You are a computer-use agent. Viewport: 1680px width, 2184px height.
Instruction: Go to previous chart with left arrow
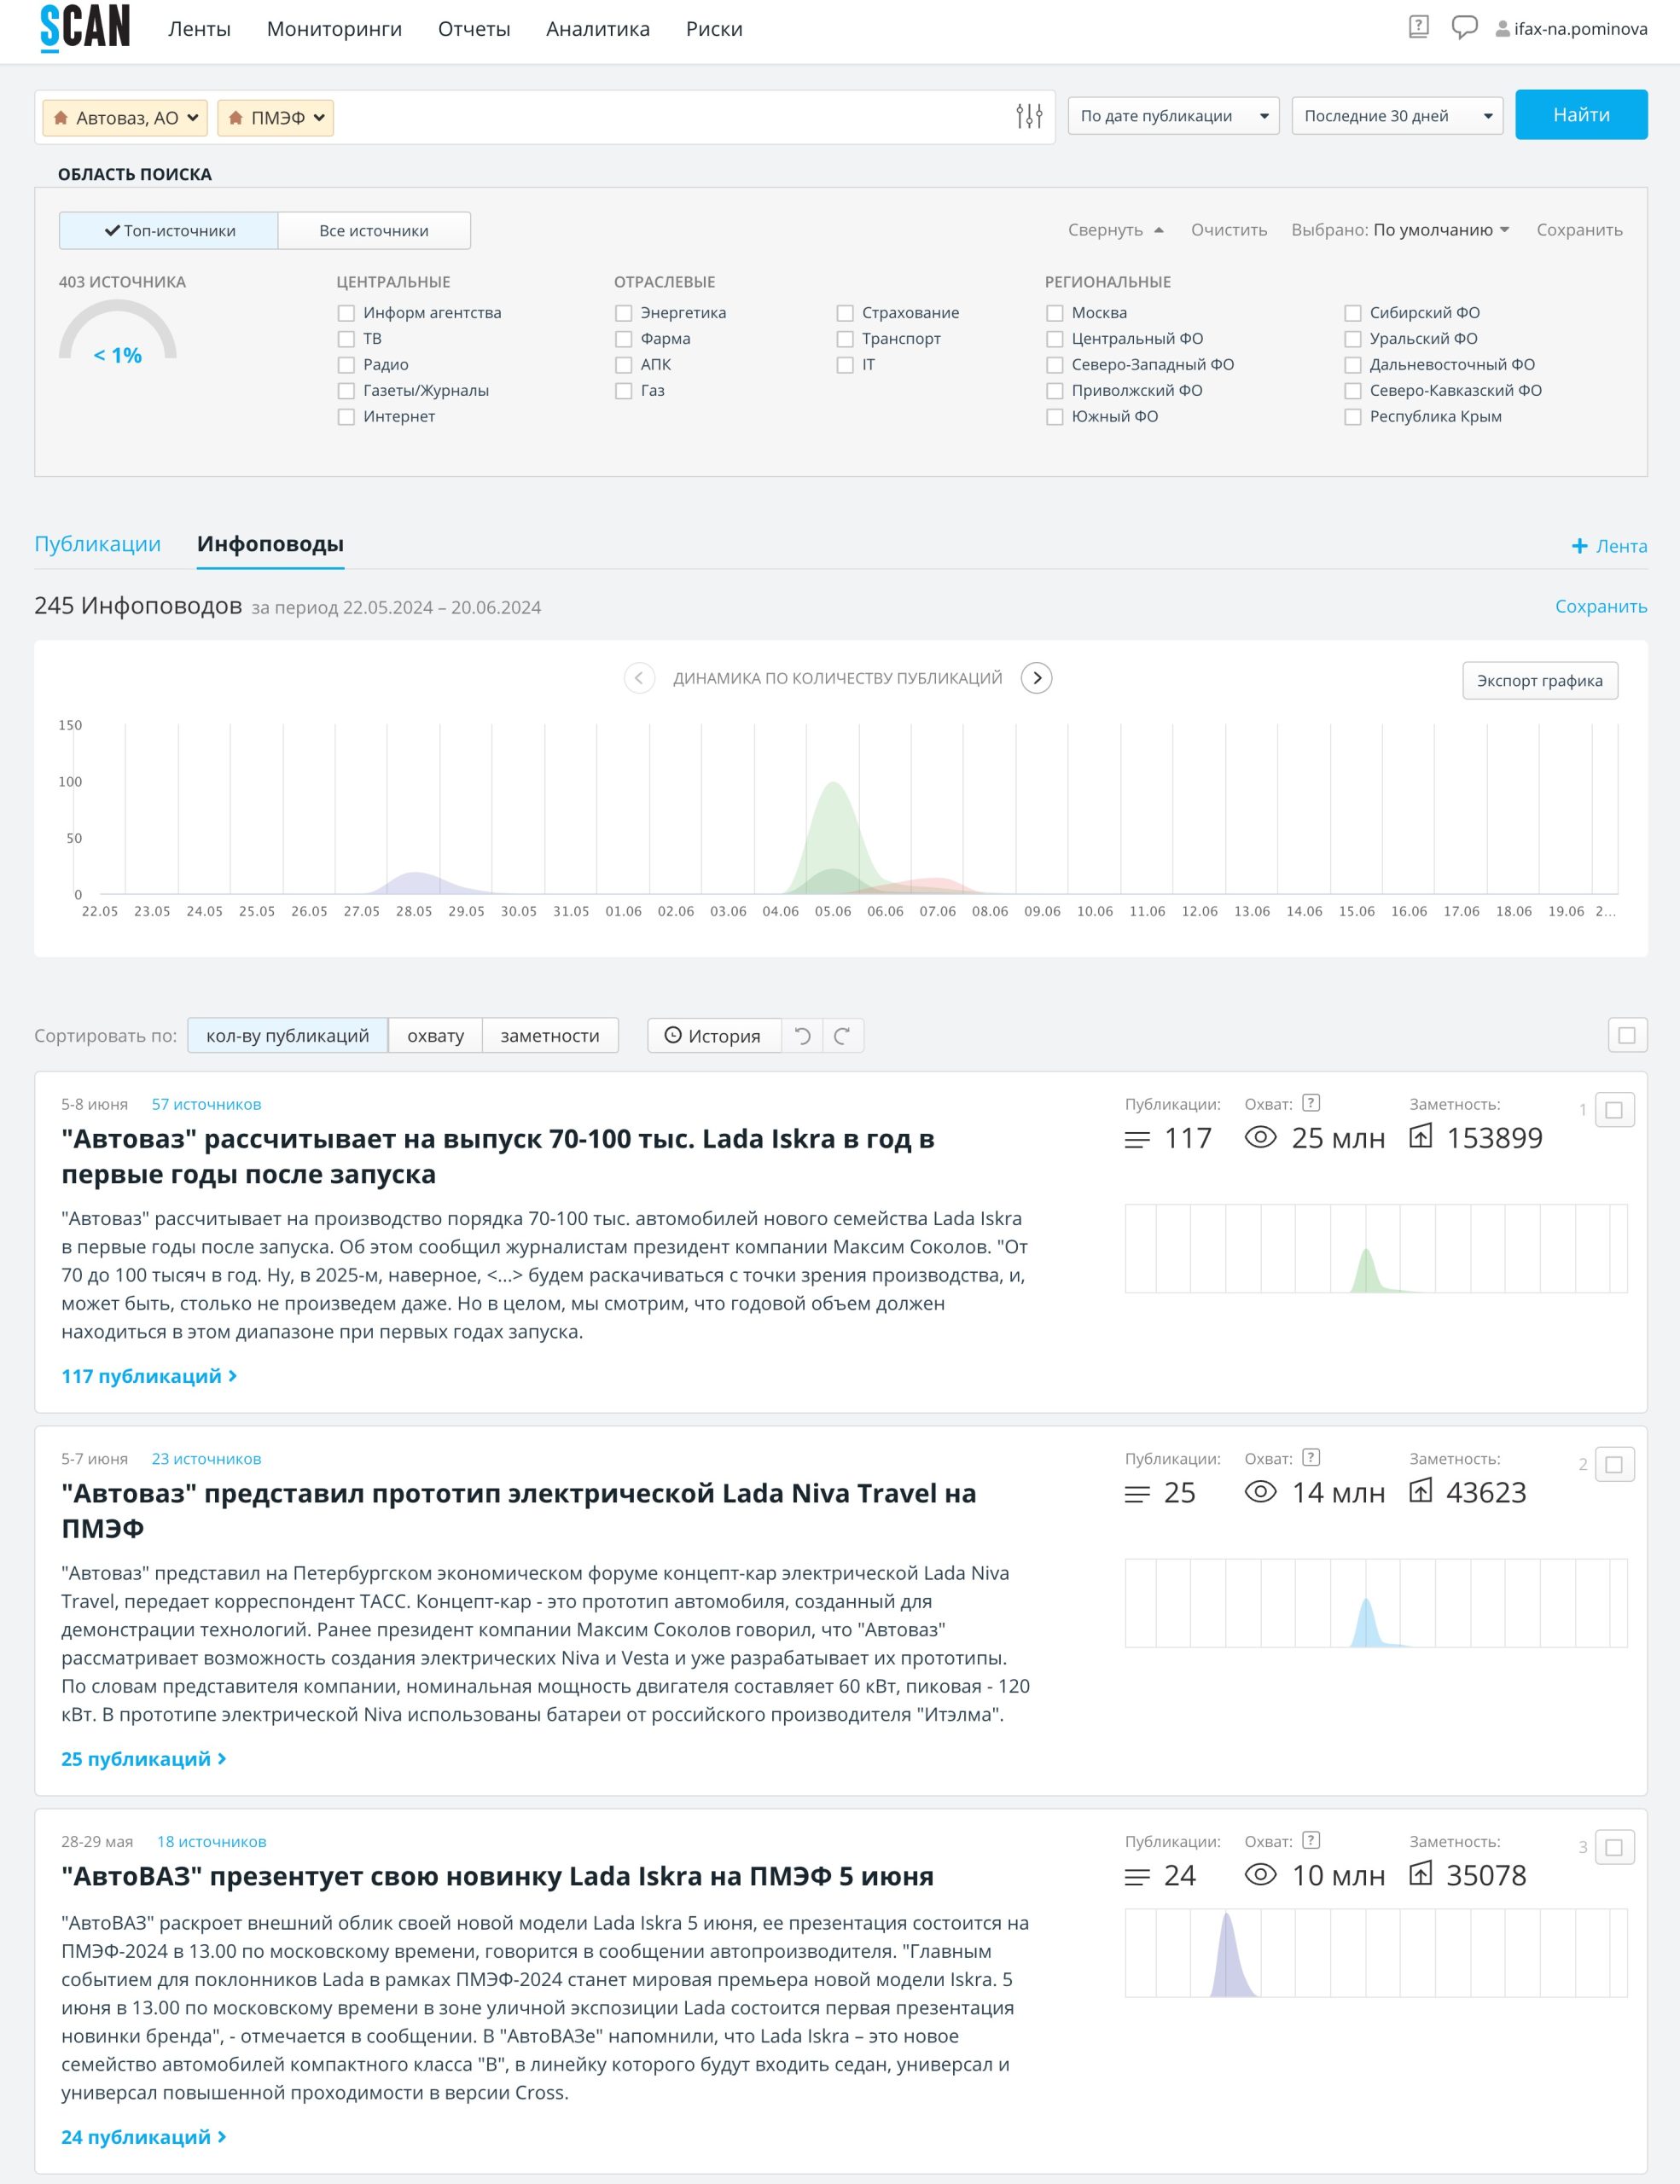[639, 678]
